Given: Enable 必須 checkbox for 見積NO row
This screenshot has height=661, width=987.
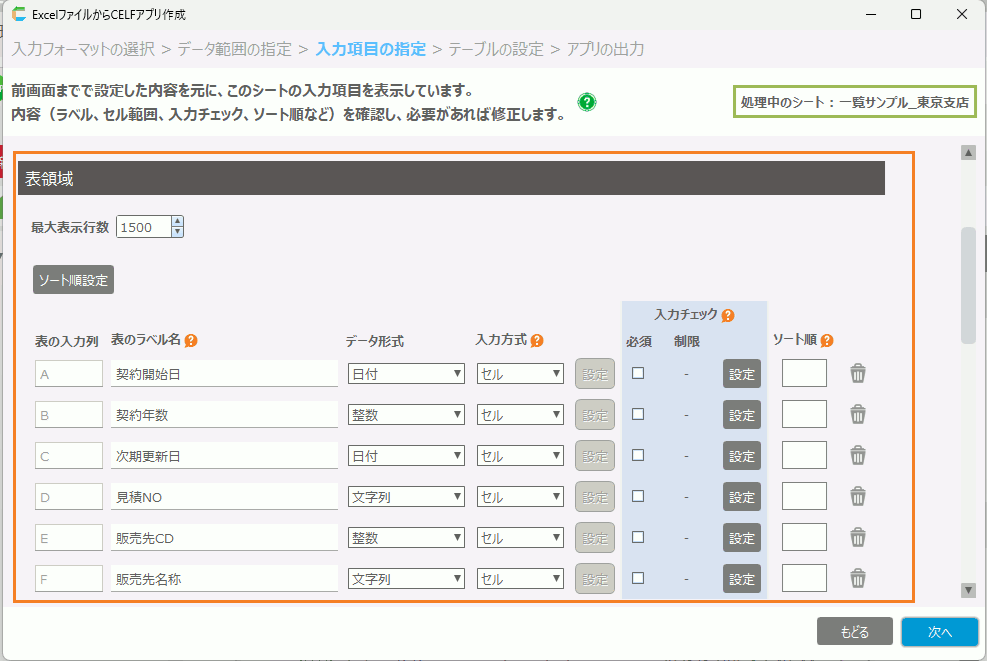Looking at the screenshot, I should 638,496.
